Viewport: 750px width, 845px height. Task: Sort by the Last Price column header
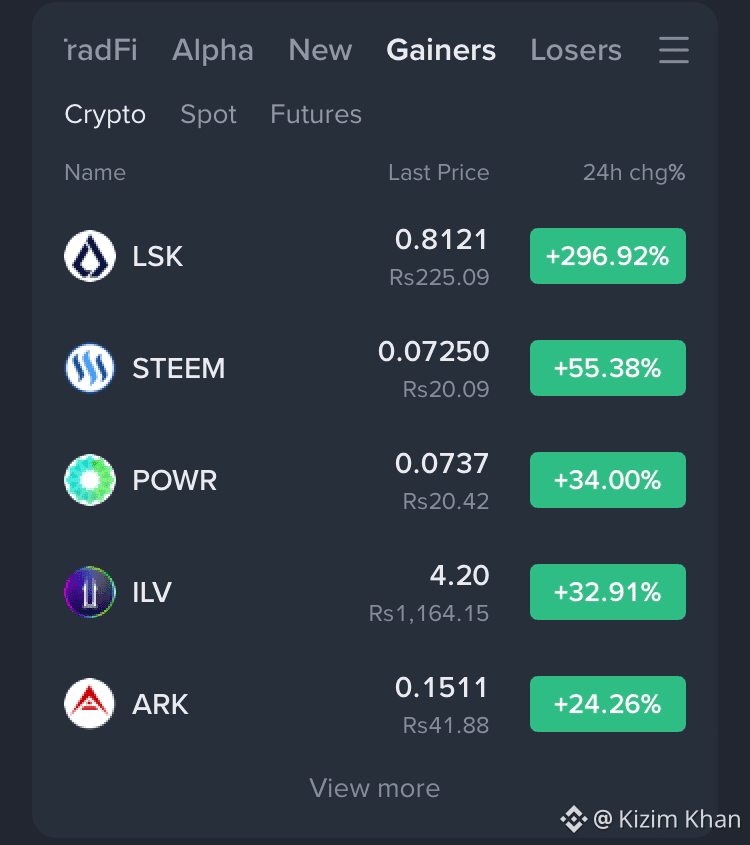pyautogui.click(x=439, y=173)
